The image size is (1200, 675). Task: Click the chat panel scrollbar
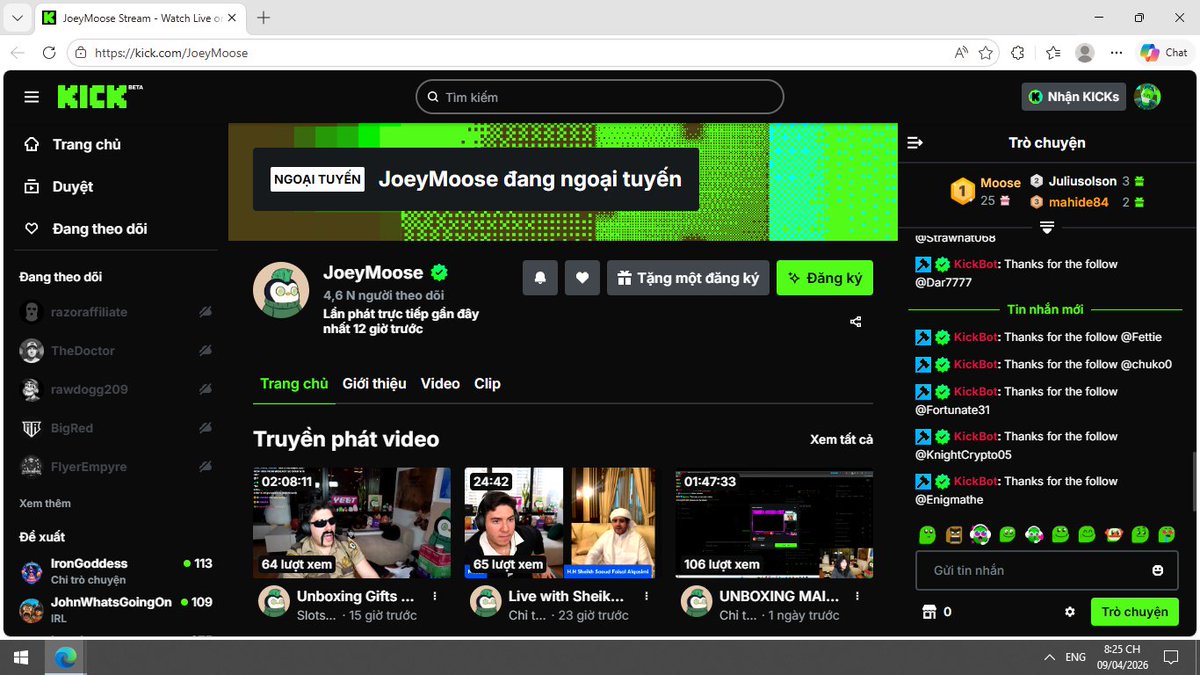point(1193,480)
